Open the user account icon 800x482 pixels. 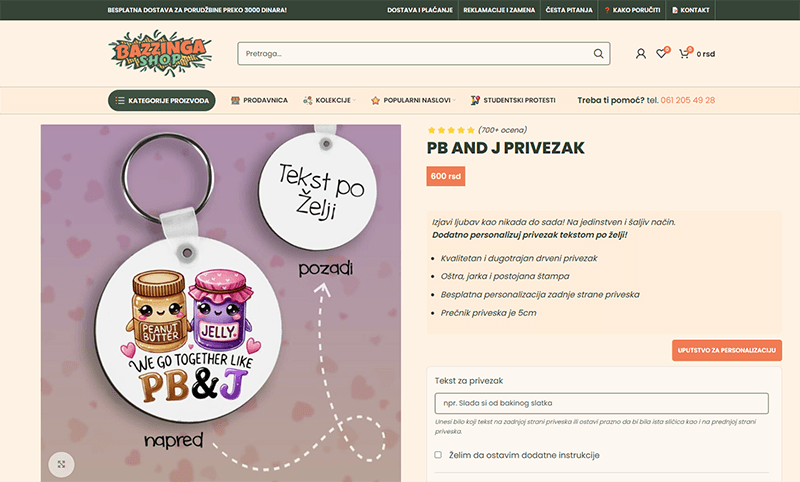(x=641, y=54)
